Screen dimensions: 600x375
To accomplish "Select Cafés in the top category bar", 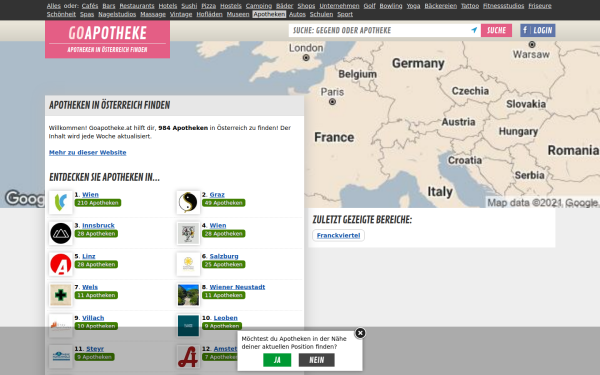I will pos(90,6).
